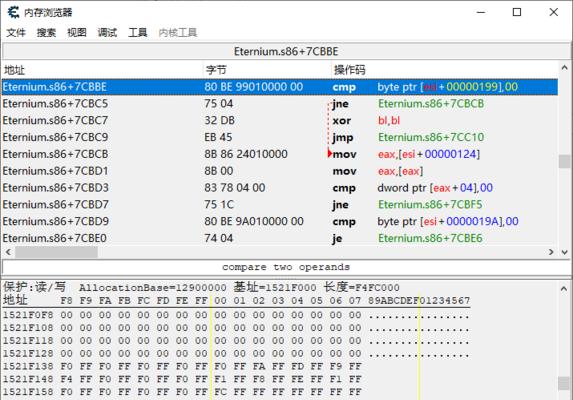Click byte FA in row 1521F138

coord(259,366)
